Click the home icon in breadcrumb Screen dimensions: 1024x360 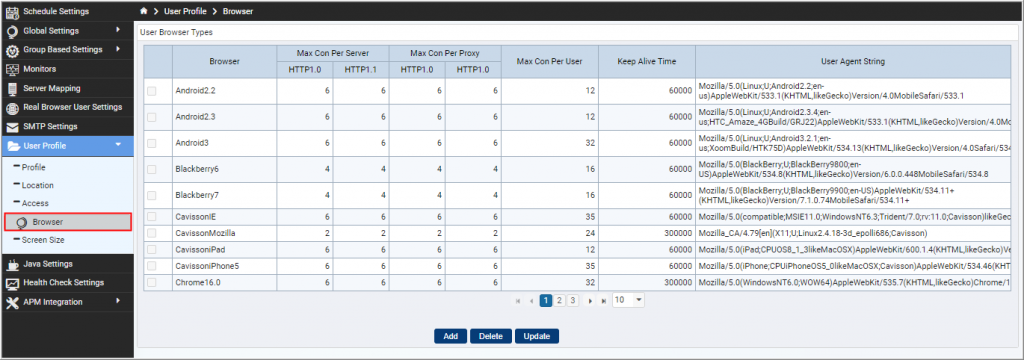[144, 11]
